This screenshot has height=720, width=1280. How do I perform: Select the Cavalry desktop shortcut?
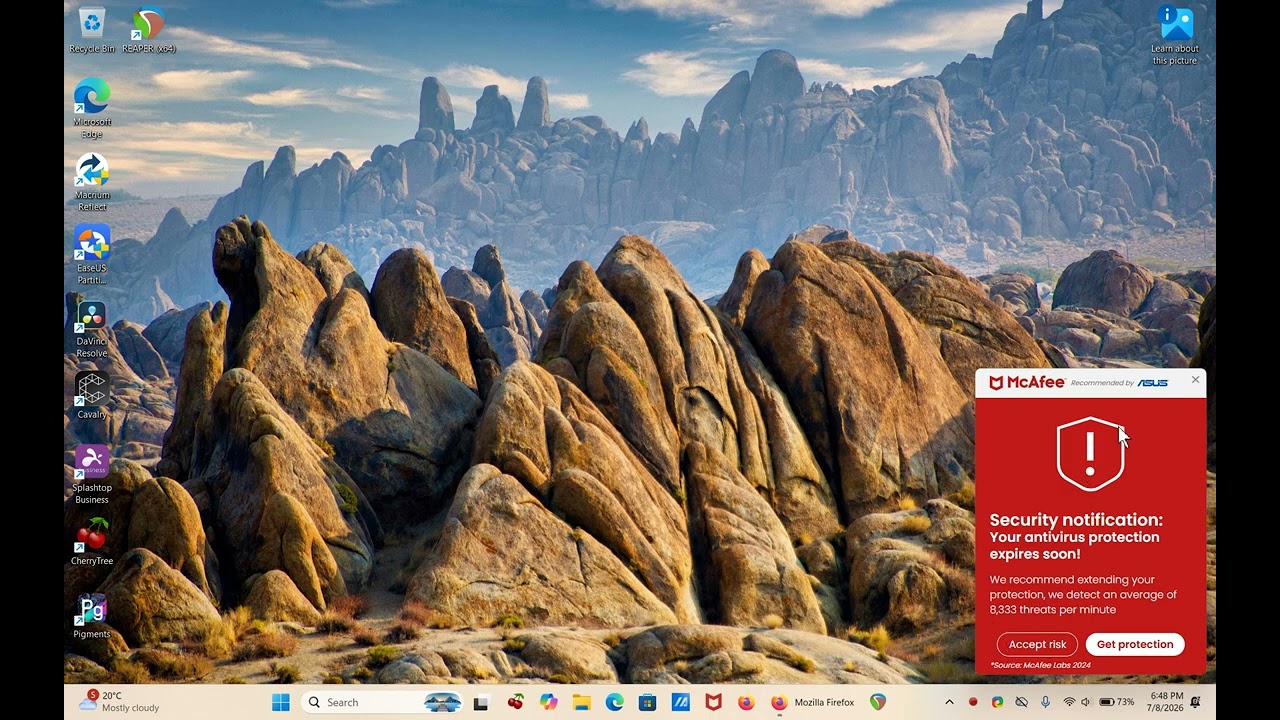pos(91,395)
